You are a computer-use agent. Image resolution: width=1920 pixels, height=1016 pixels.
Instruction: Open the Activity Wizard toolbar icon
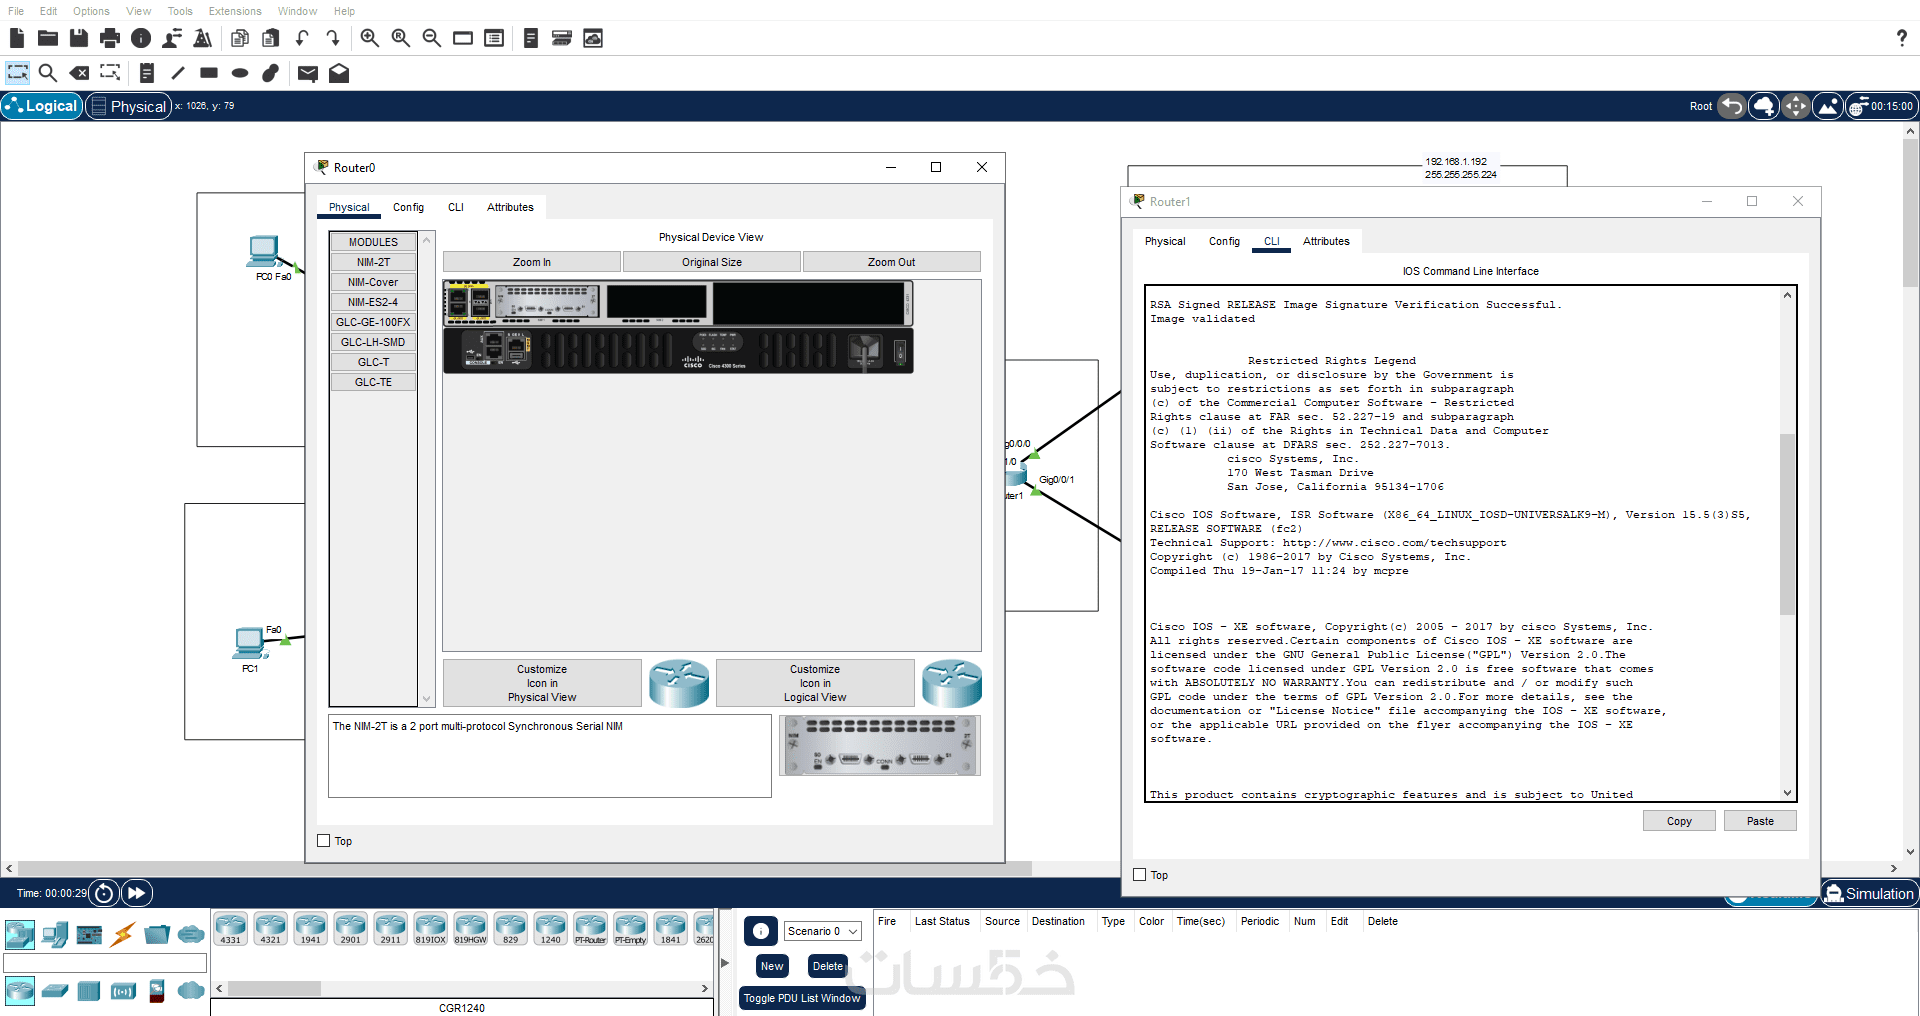click(172, 38)
